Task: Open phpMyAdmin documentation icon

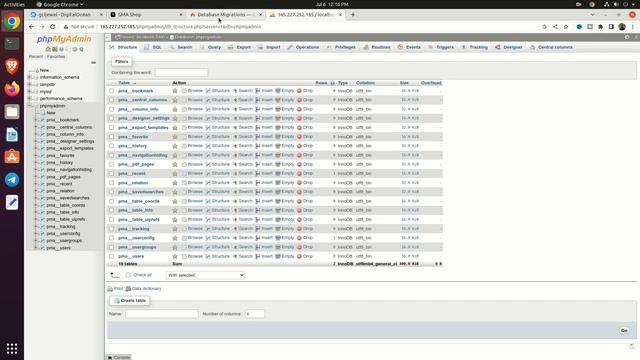Action: click(61, 49)
